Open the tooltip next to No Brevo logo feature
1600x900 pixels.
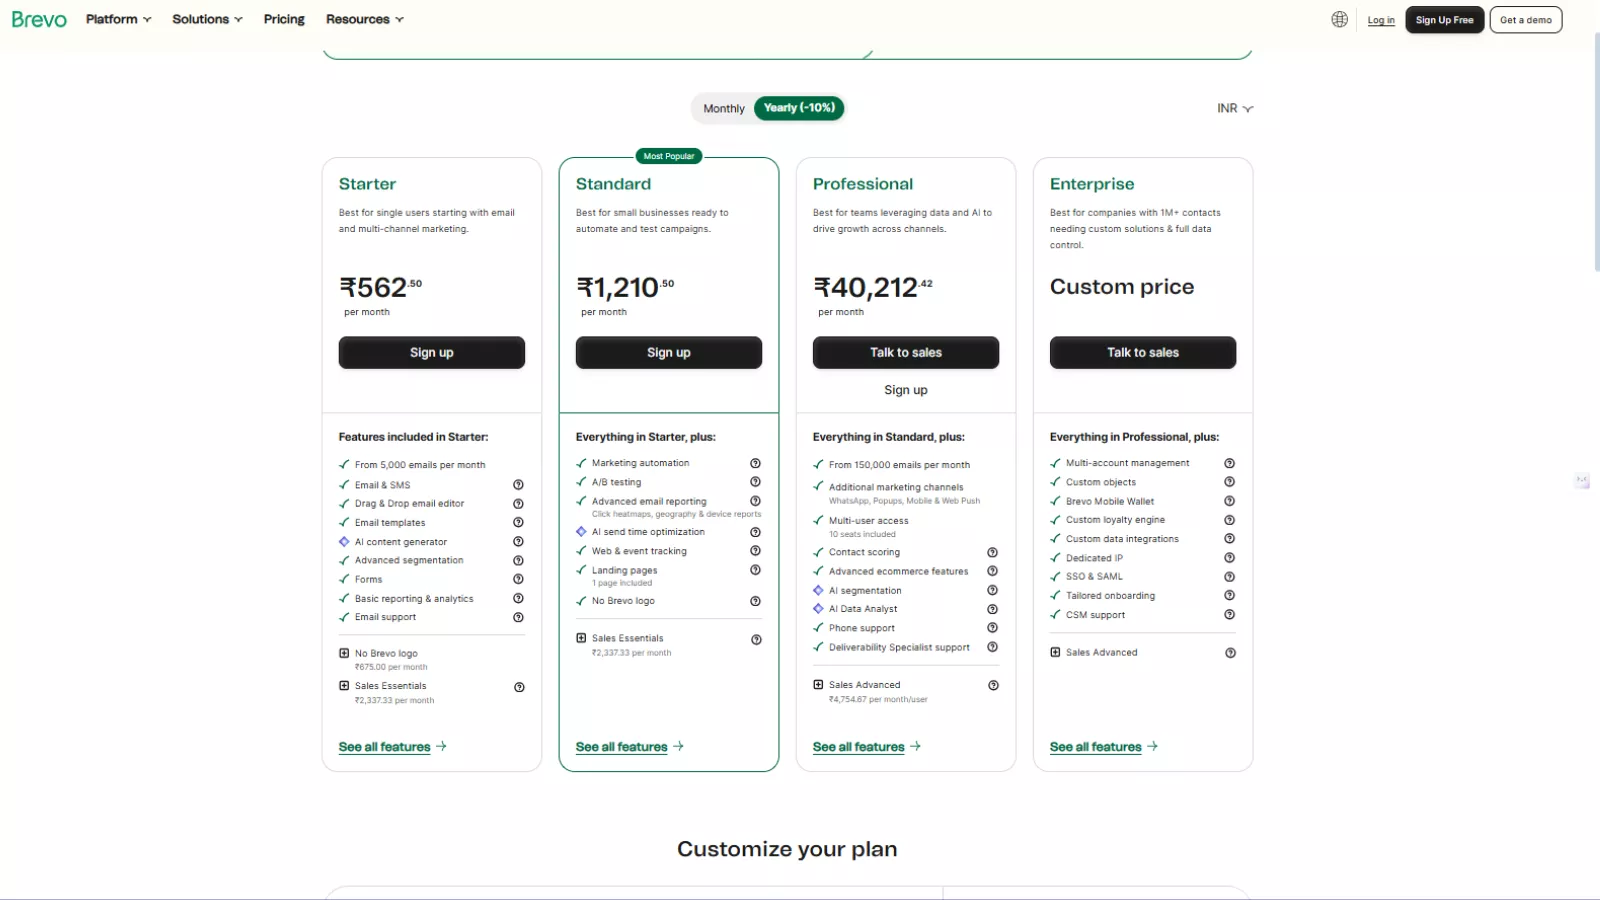pyautogui.click(x=755, y=601)
